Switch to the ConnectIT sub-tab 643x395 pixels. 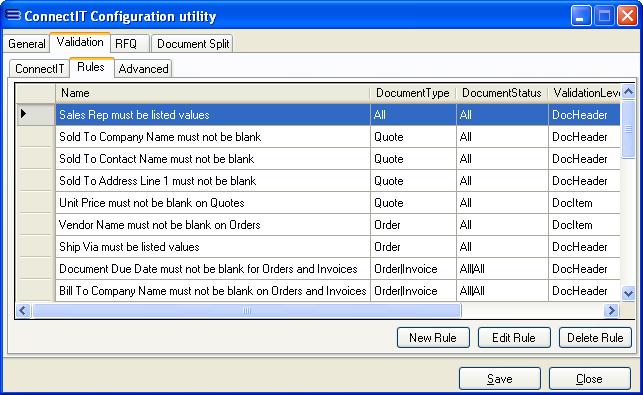tap(39, 68)
